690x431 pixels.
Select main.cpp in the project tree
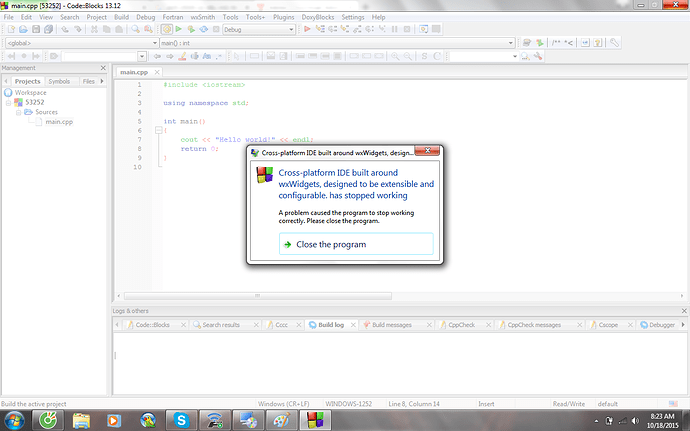59,122
